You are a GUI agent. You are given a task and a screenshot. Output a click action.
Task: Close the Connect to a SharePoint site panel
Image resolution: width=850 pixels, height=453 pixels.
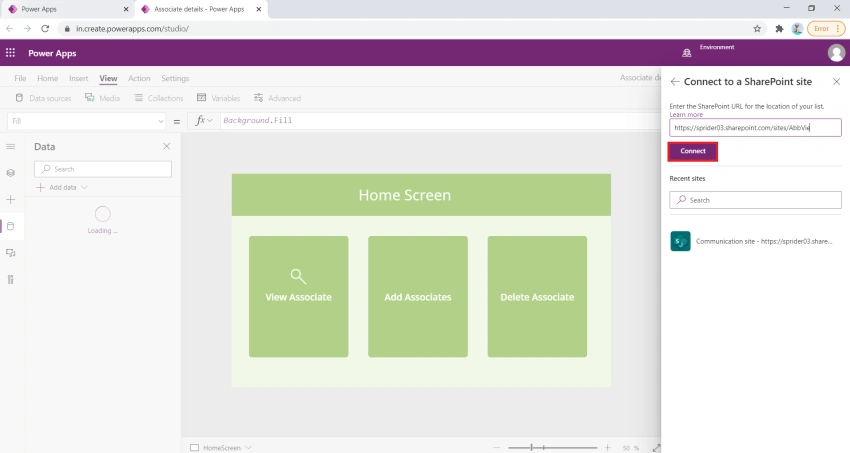tap(836, 82)
